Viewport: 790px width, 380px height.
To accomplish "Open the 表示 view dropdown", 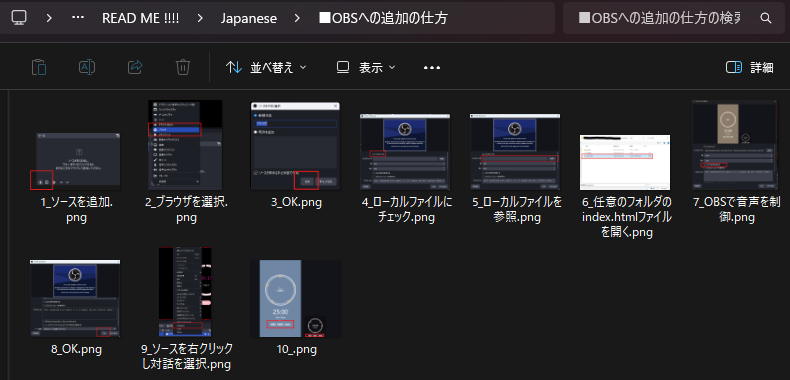I will [x=366, y=68].
